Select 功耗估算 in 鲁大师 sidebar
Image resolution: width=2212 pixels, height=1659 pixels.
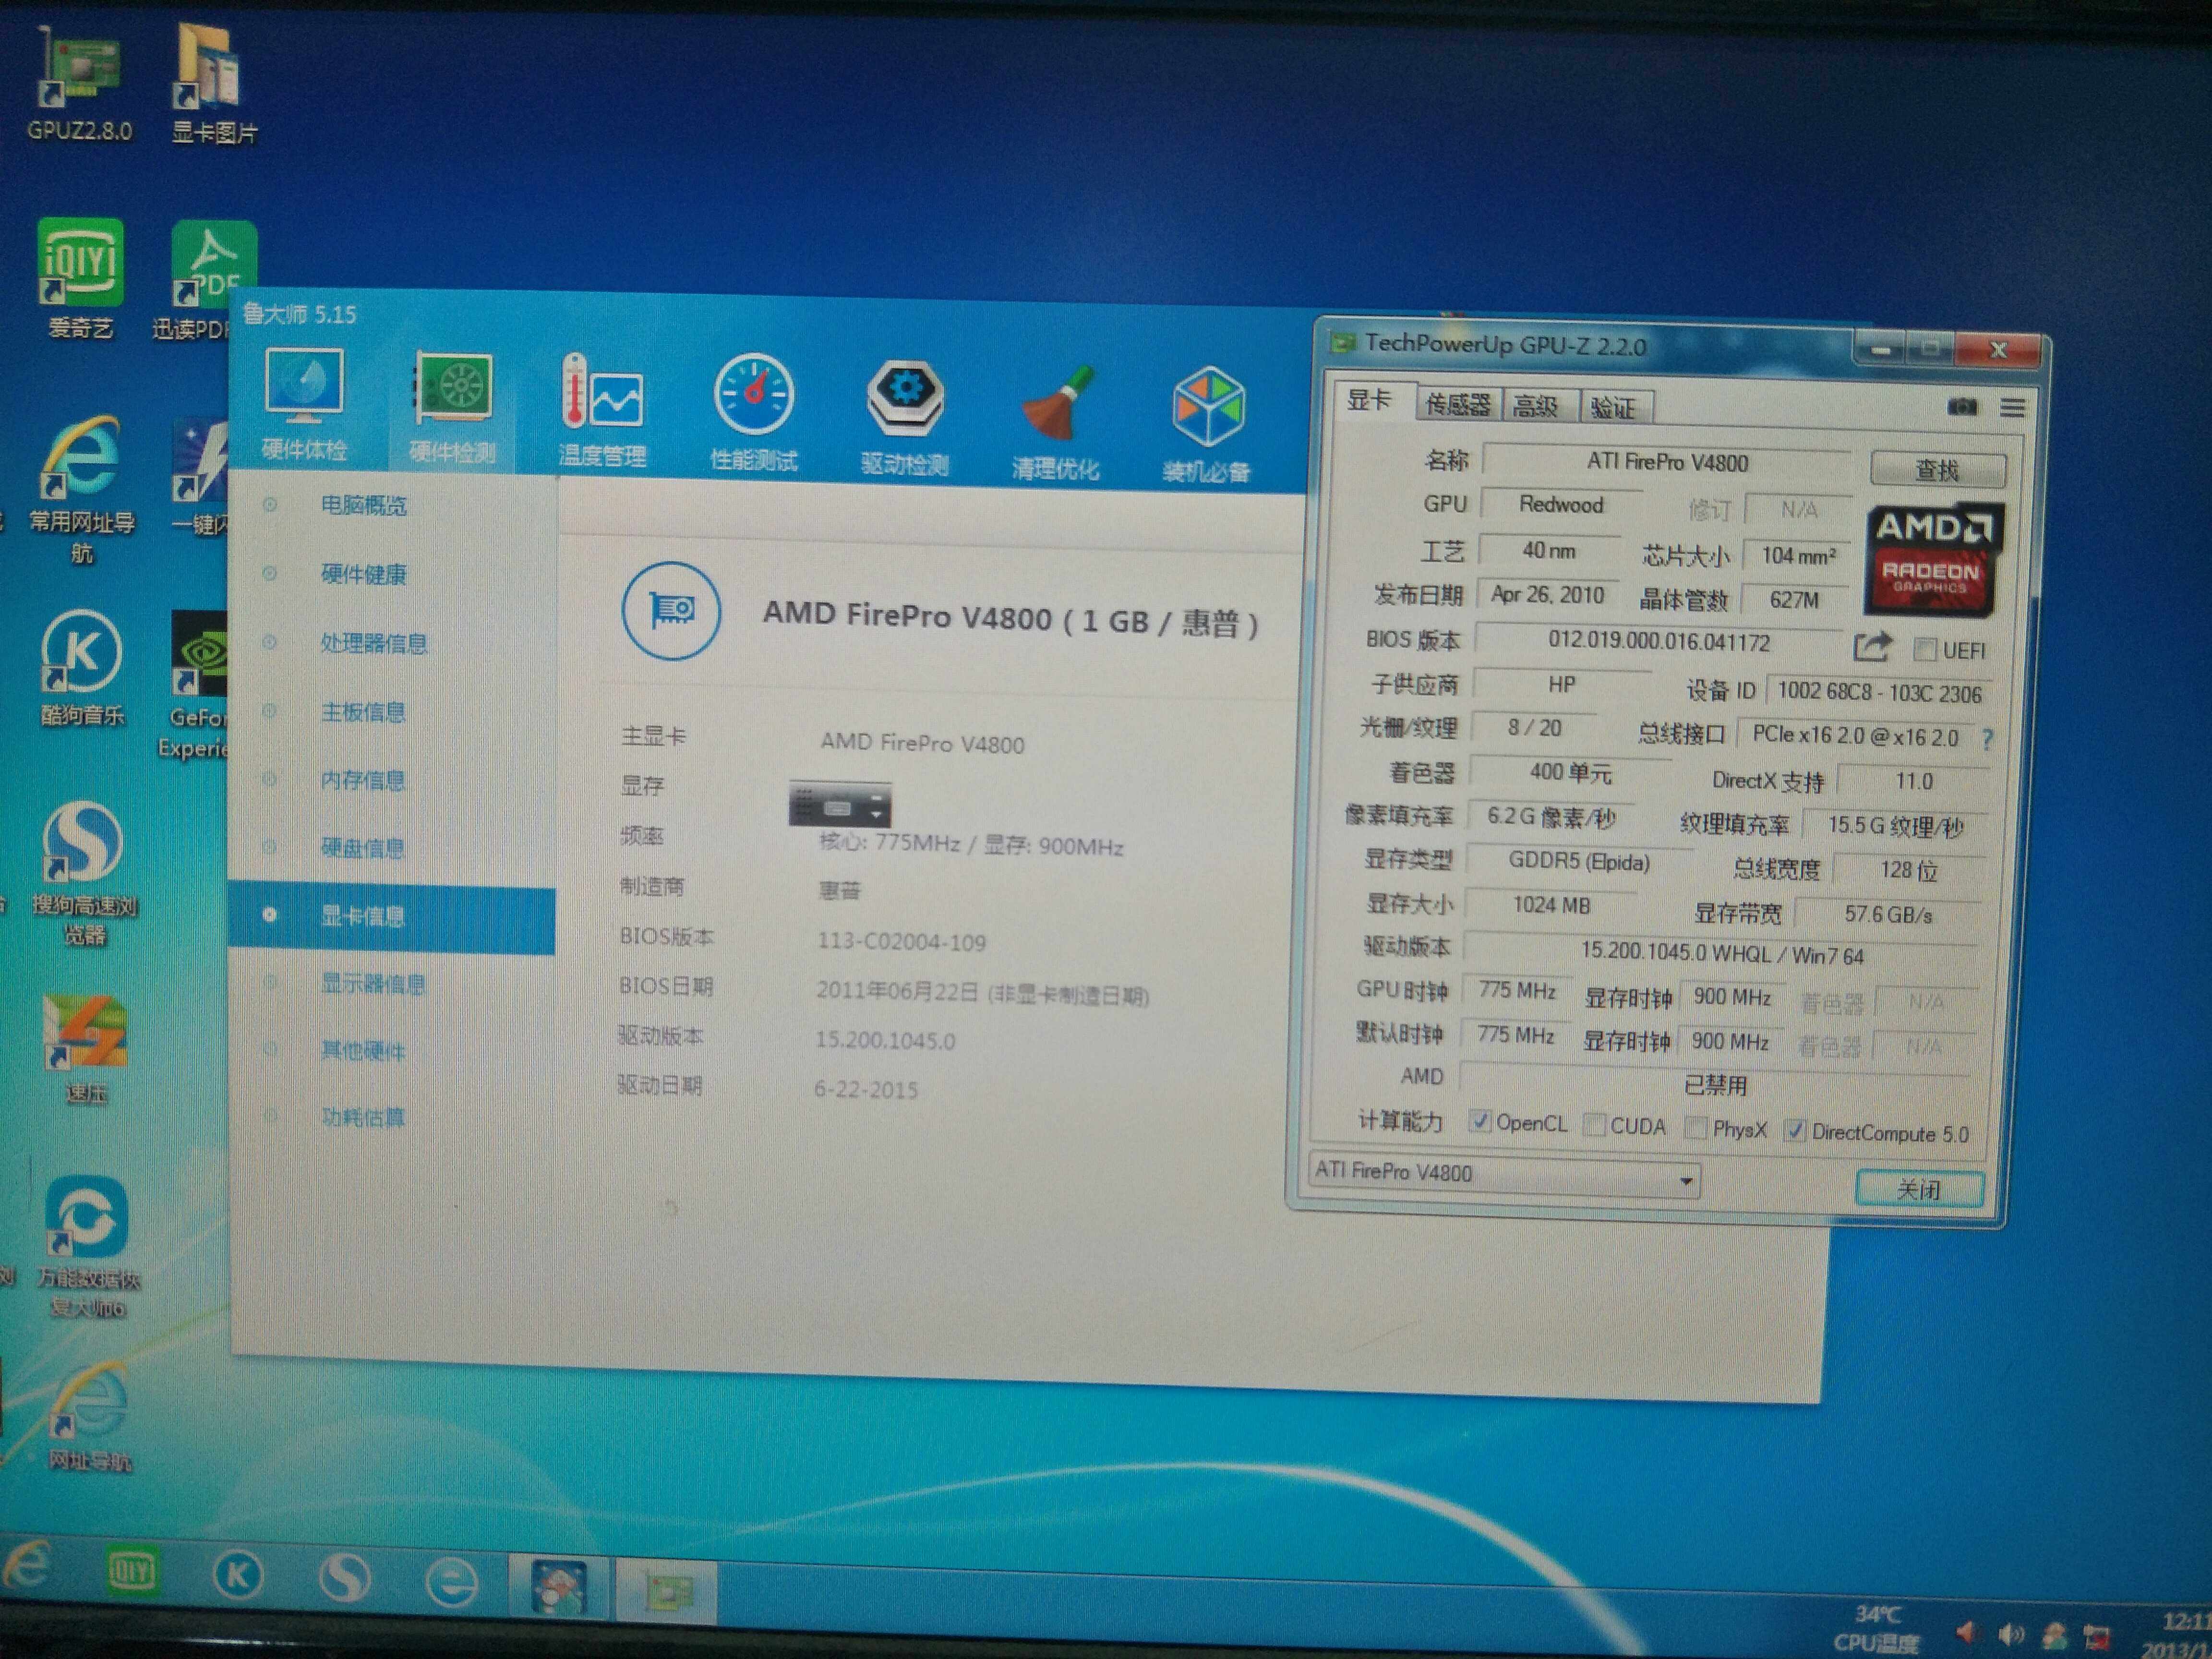point(364,1117)
